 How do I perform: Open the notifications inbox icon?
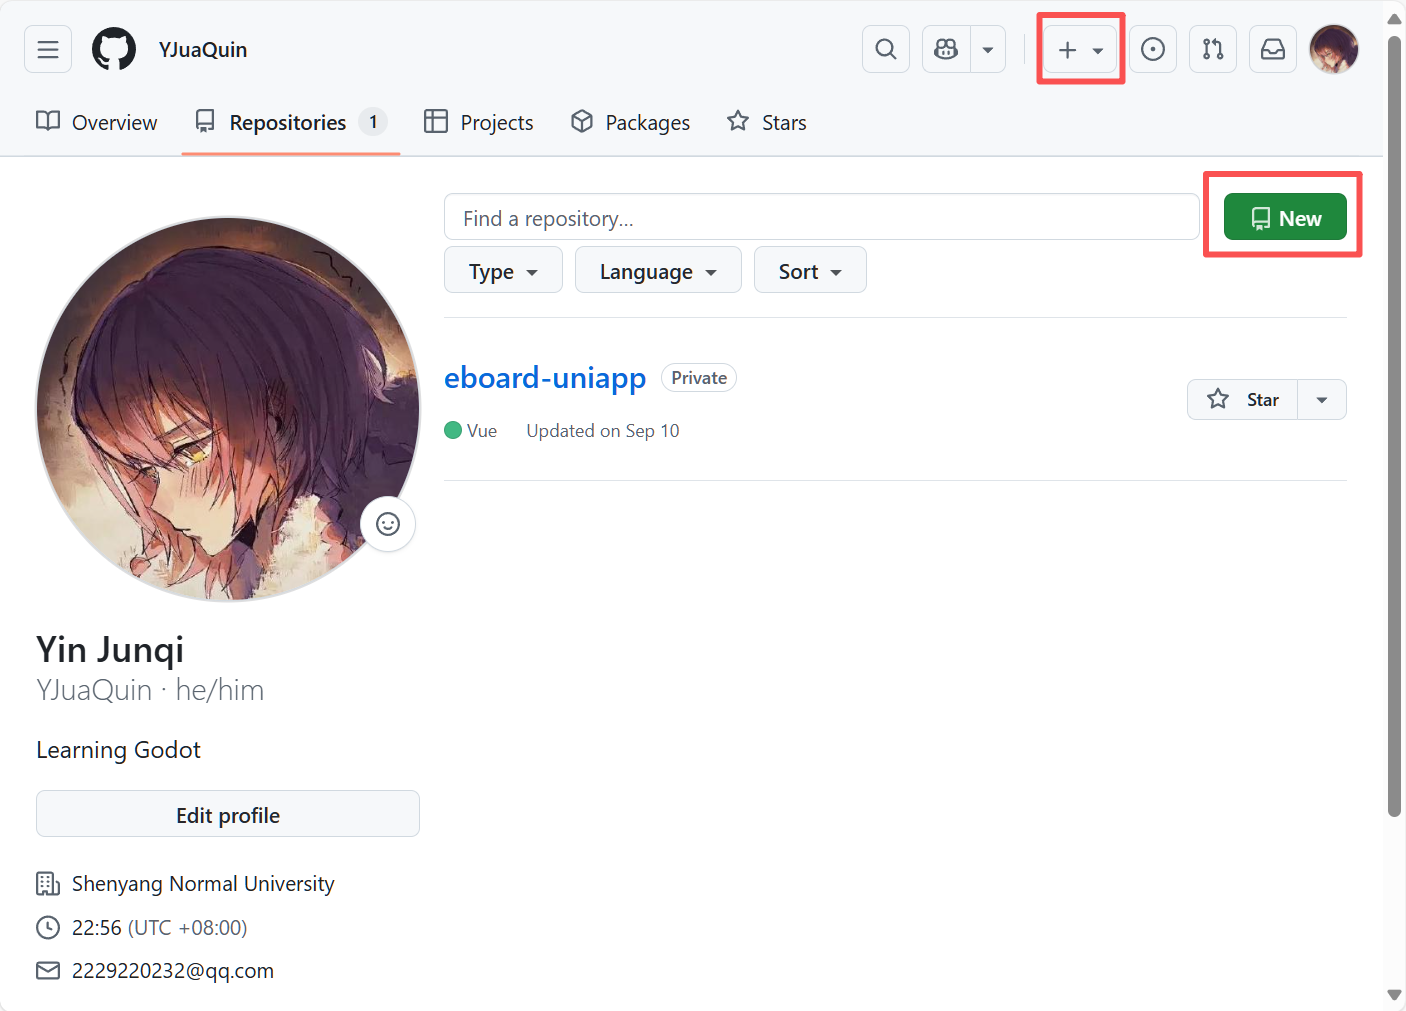point(1272,49)
